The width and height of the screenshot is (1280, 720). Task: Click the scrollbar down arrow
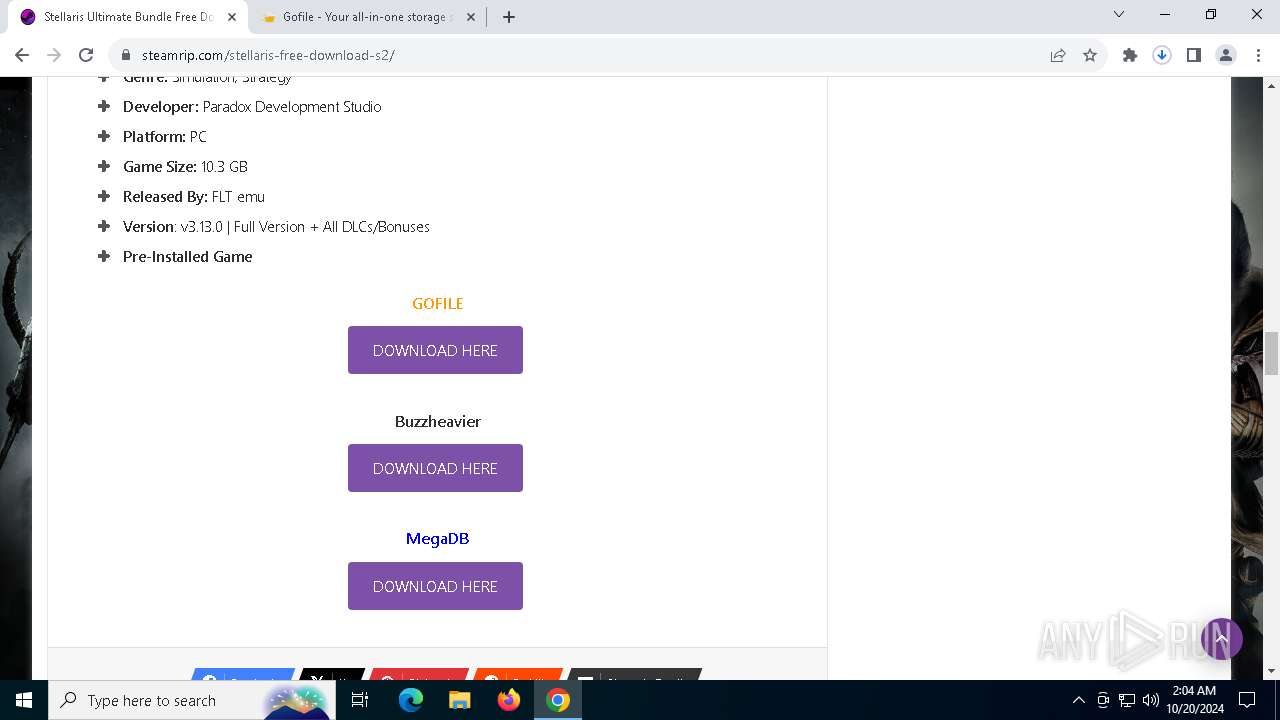coord(1271,671)
